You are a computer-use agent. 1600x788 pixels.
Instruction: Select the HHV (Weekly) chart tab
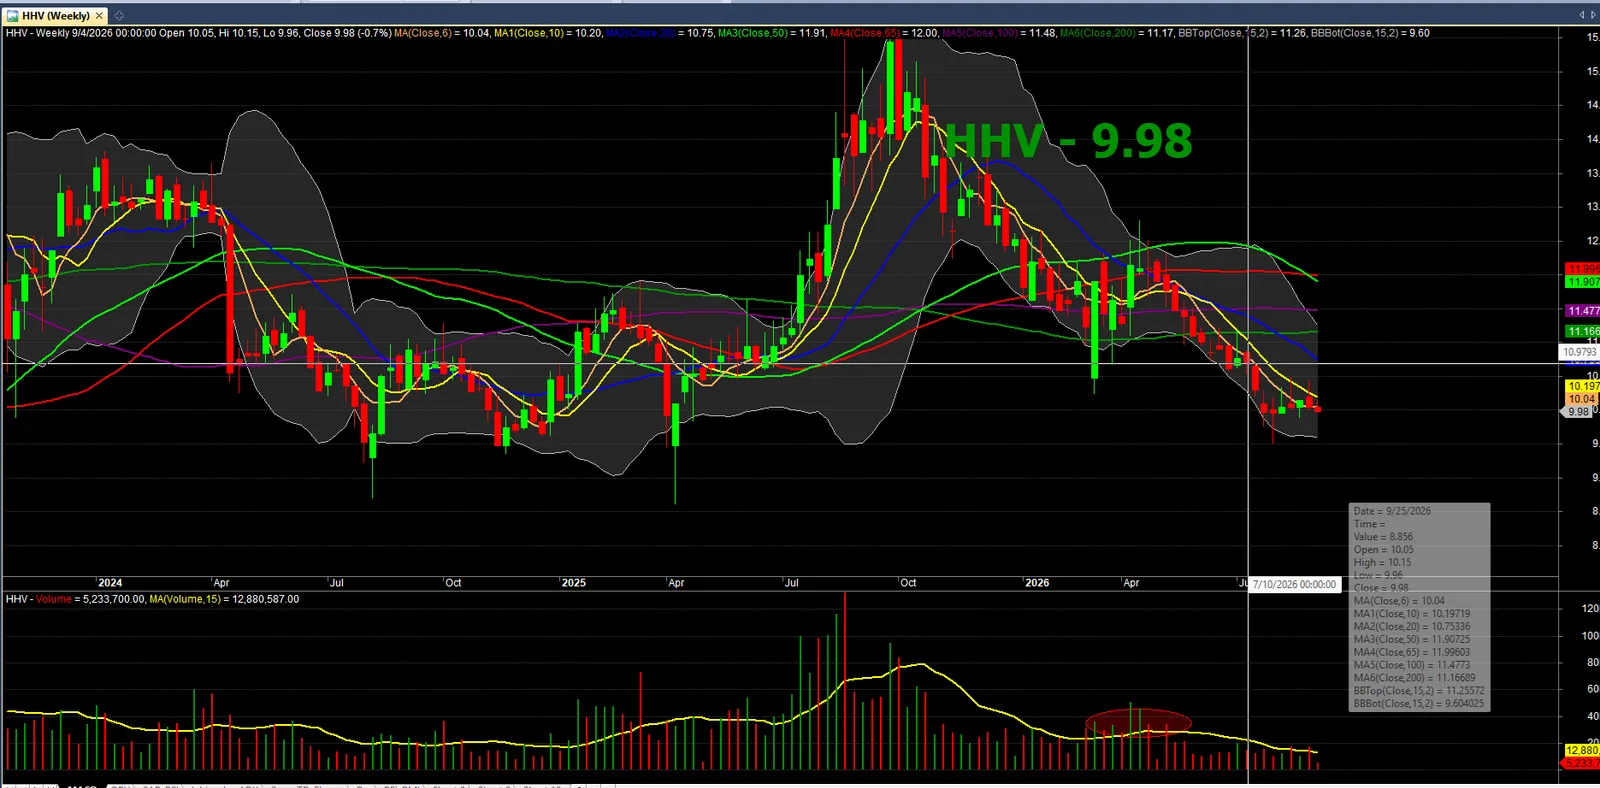56,16
